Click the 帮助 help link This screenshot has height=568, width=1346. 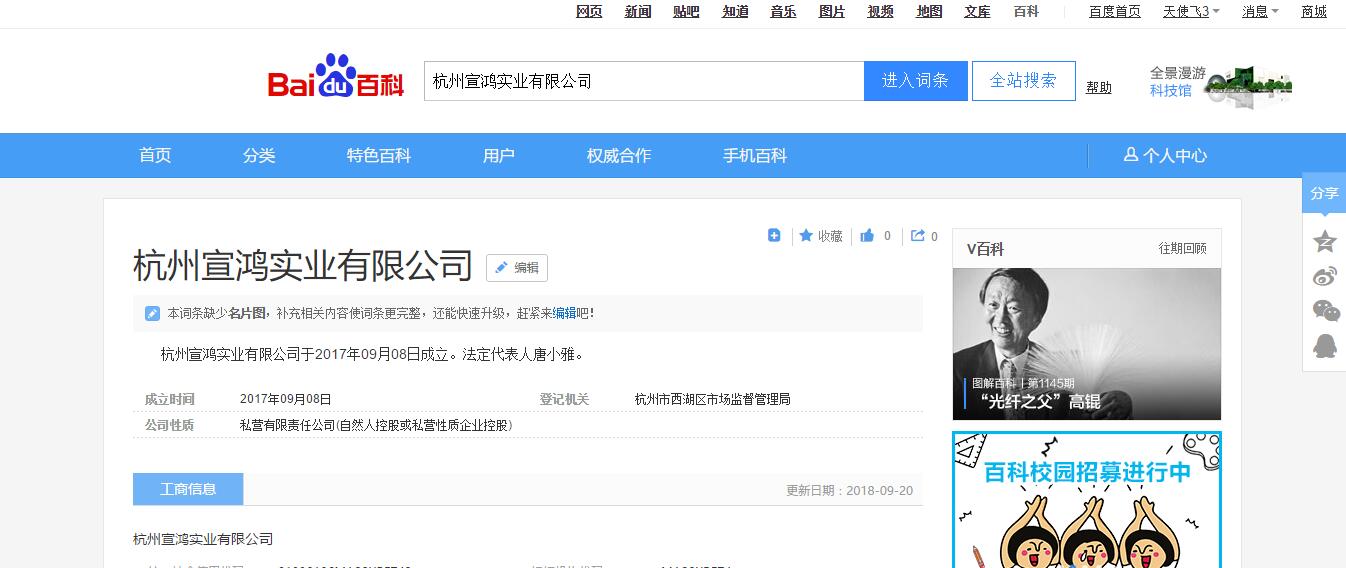click(1099, 88)
